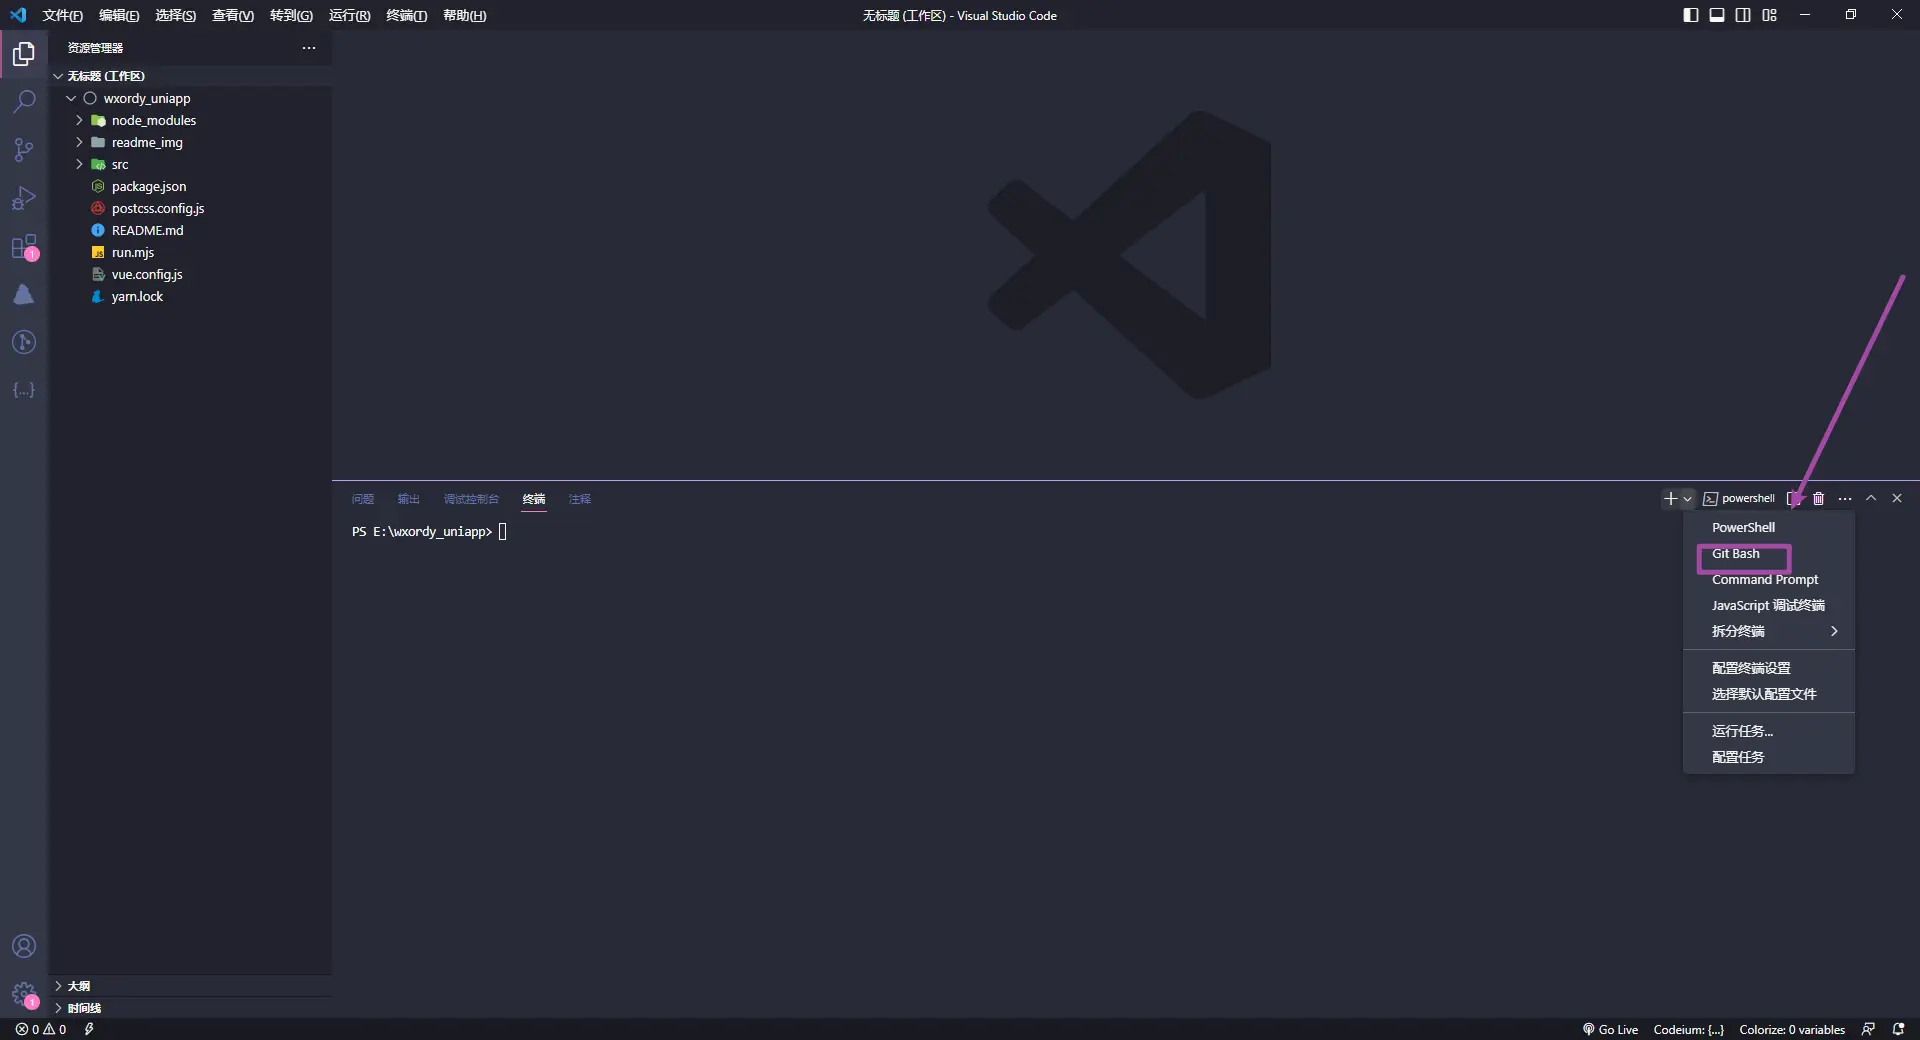Open the 转到(G) menu
Screen dimensions: 1920x1040
[x=291, y=15]
